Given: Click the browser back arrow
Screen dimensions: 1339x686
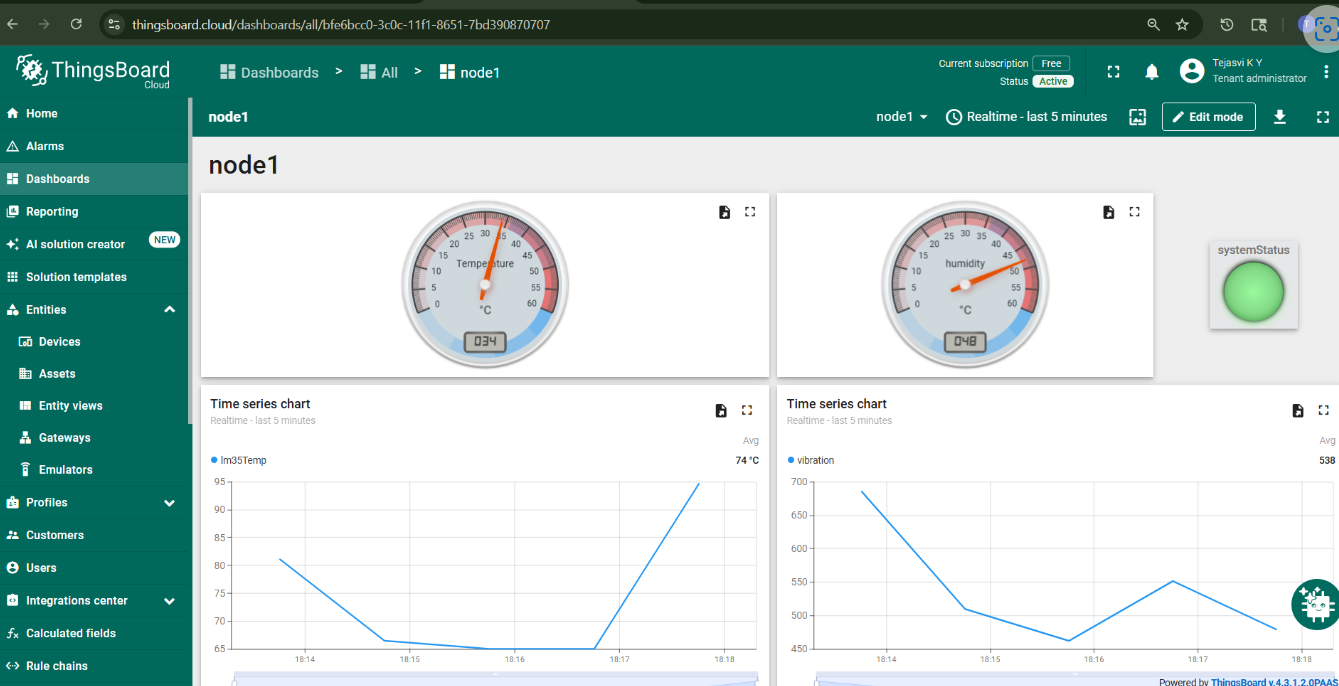Looking at the screenshot, I should 13,24.
